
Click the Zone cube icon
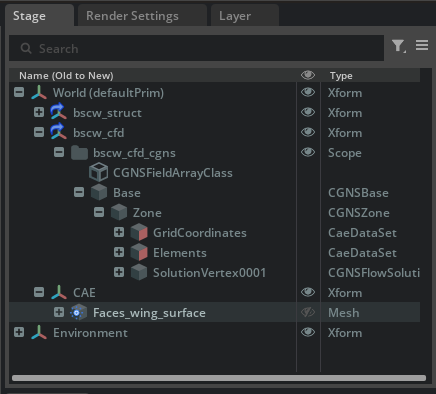pyautogui.click(x=119, y=213)
